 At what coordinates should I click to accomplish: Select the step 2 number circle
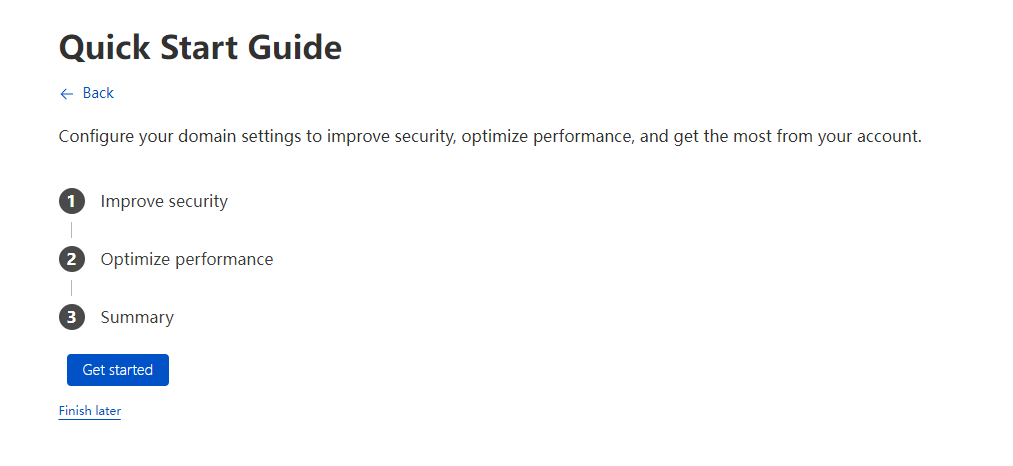point(71,259)
